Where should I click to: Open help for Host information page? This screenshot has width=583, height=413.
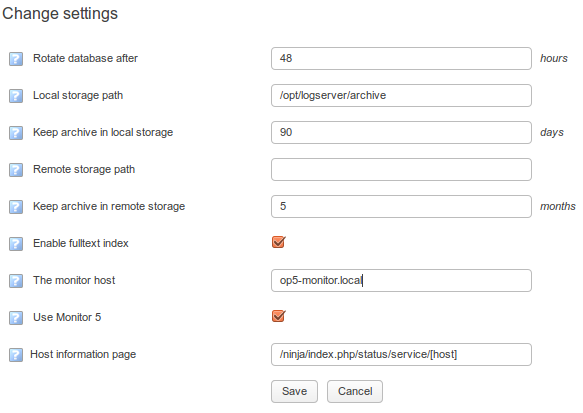tap(16, 355)
